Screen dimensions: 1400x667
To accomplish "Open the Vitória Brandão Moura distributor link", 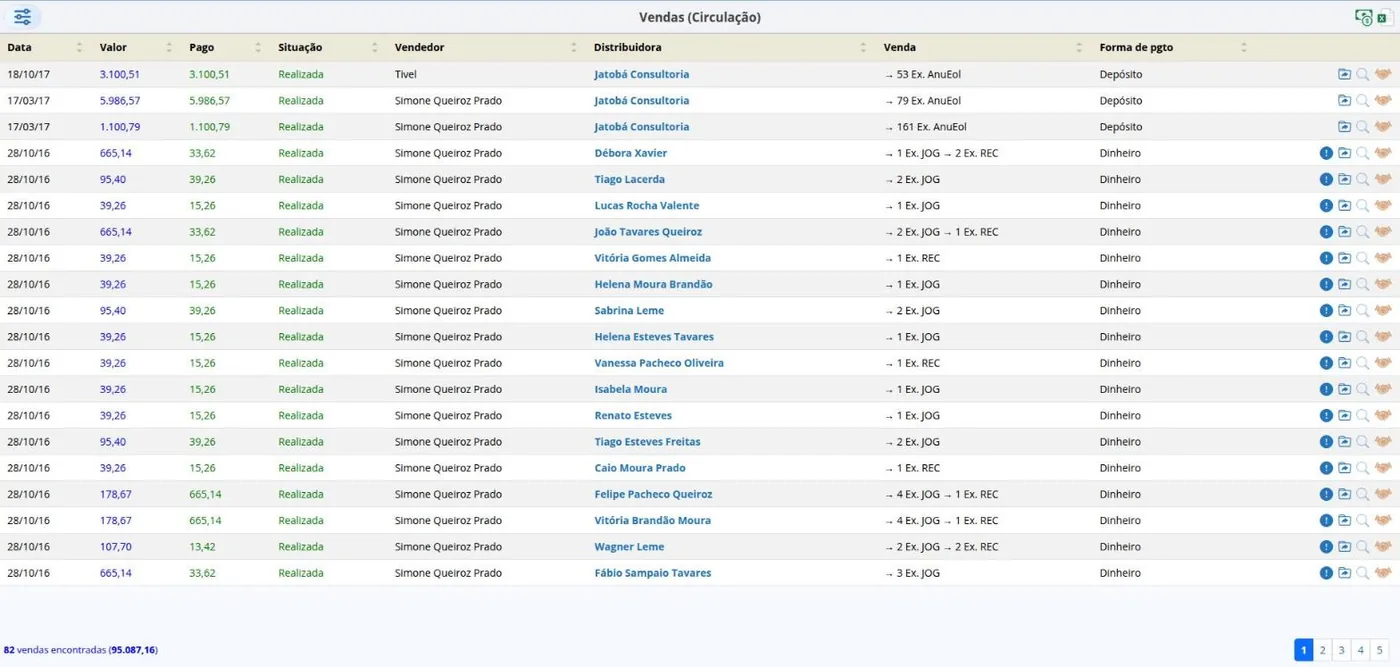I will pyautogui.click(x=653, y=520).
